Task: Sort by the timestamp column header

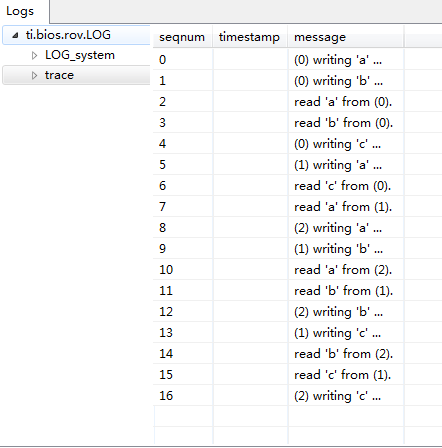Action: 250,37
